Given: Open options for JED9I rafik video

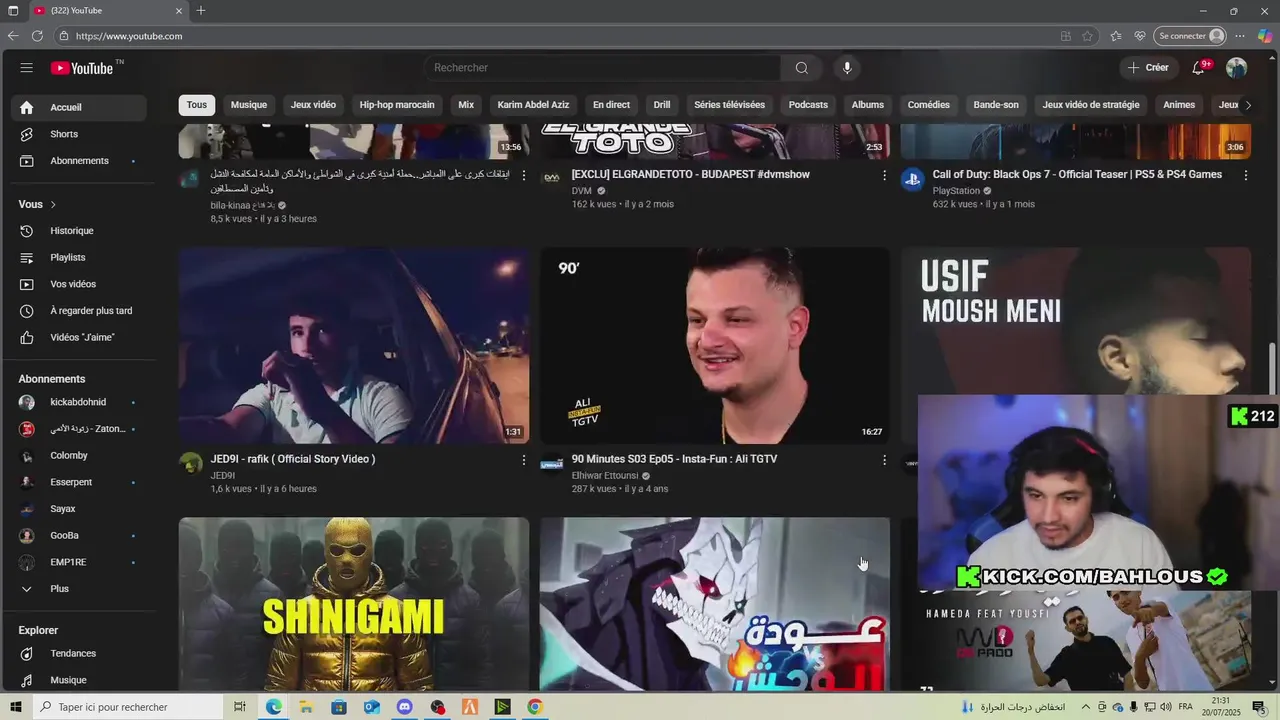Looking at the screenshot, I should pos(523,460).
